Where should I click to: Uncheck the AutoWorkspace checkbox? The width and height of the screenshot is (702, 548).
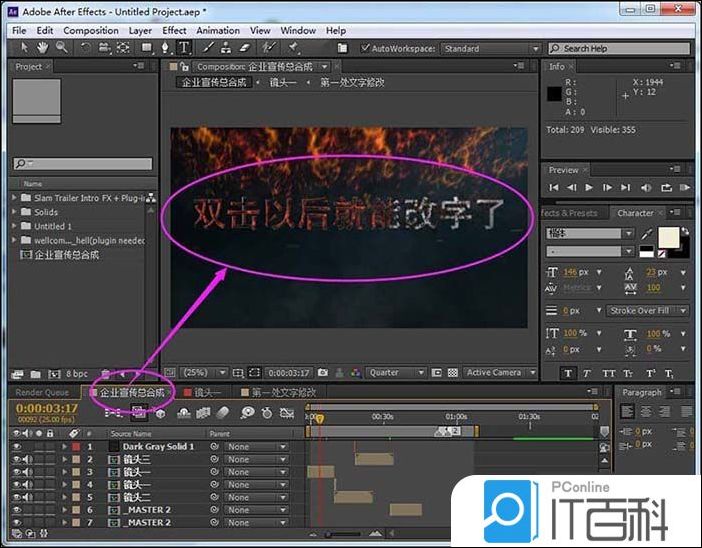pos(364,48)
